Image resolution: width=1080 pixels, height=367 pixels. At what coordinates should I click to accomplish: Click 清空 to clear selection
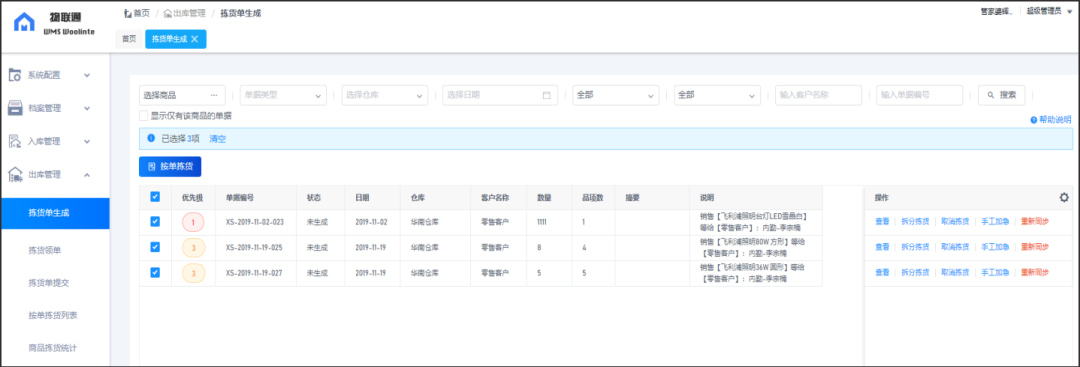pyautogui.click(x=218, y=138)
